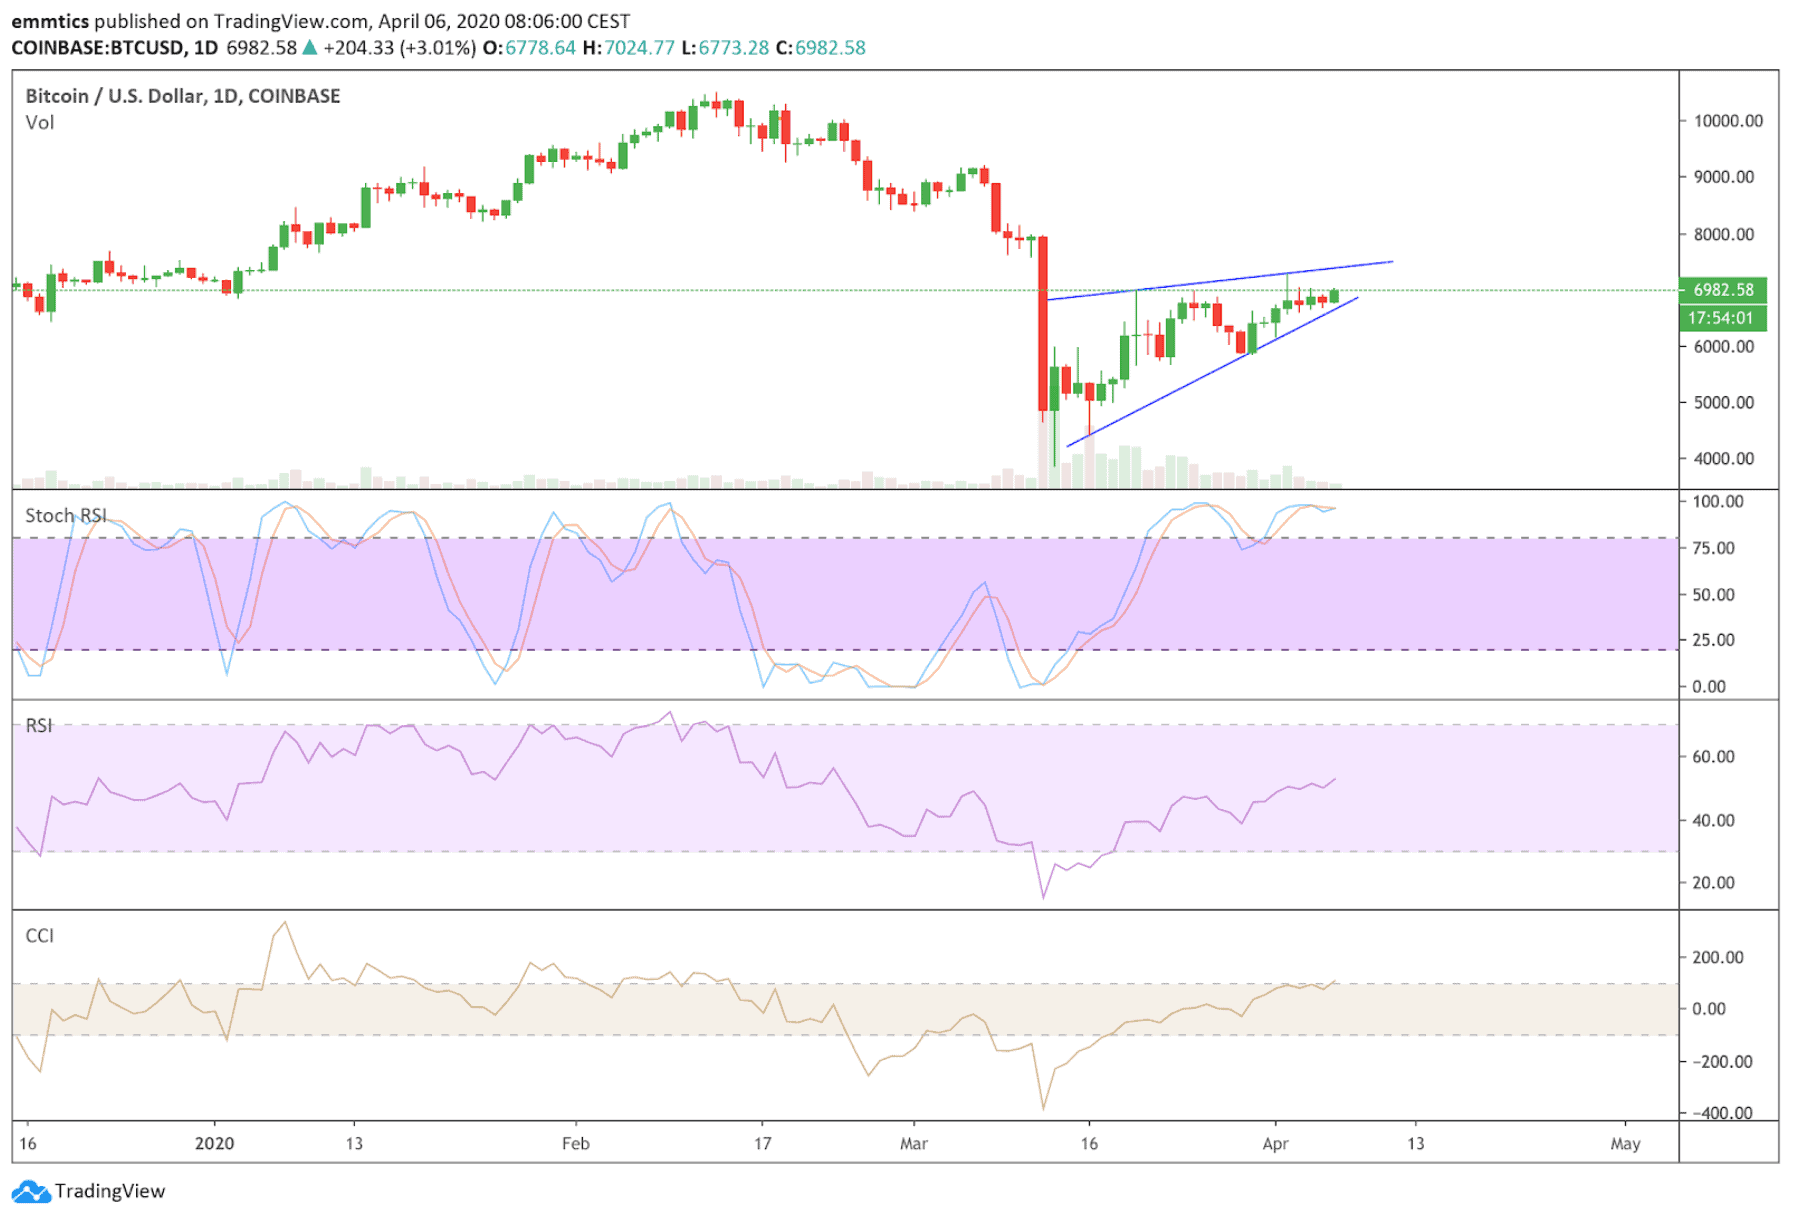Click the 100.00 Stoch RSI axis label

(1718, 501)
